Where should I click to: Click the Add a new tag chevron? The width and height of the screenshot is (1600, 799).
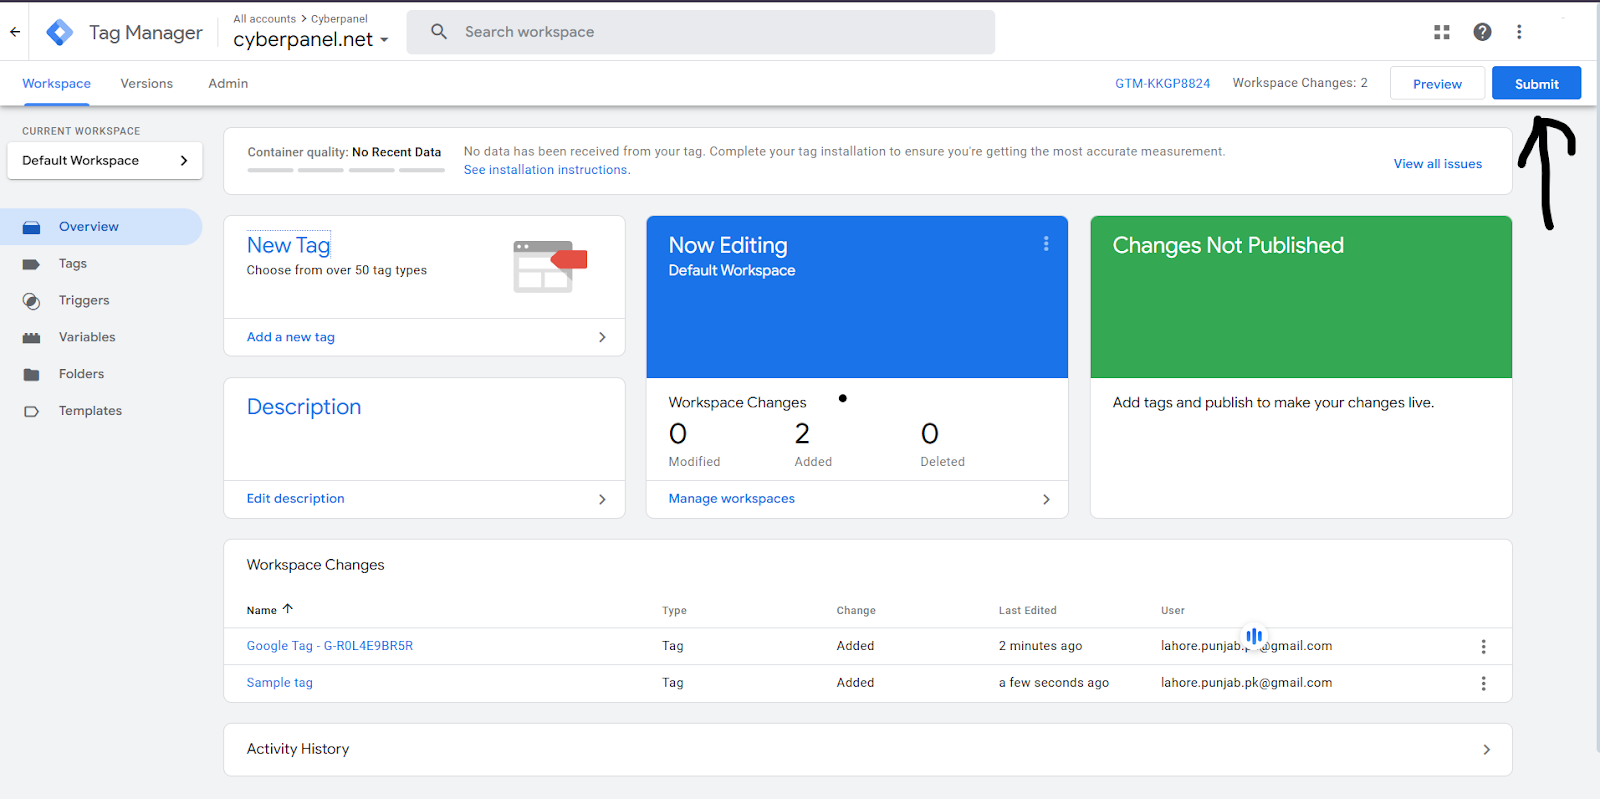point(602,337)
